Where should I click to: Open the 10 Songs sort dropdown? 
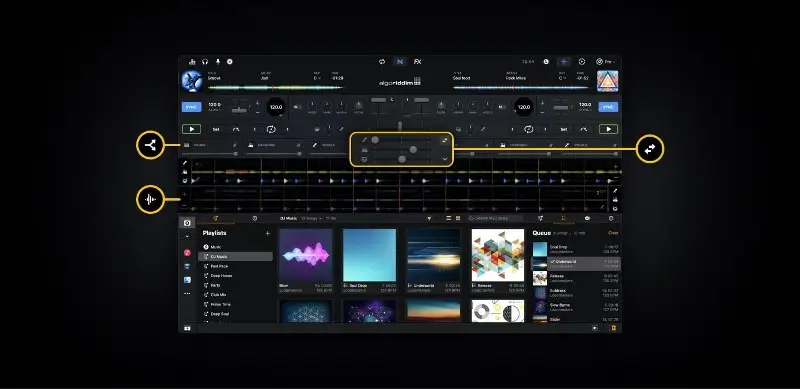[x=310, y=218]
